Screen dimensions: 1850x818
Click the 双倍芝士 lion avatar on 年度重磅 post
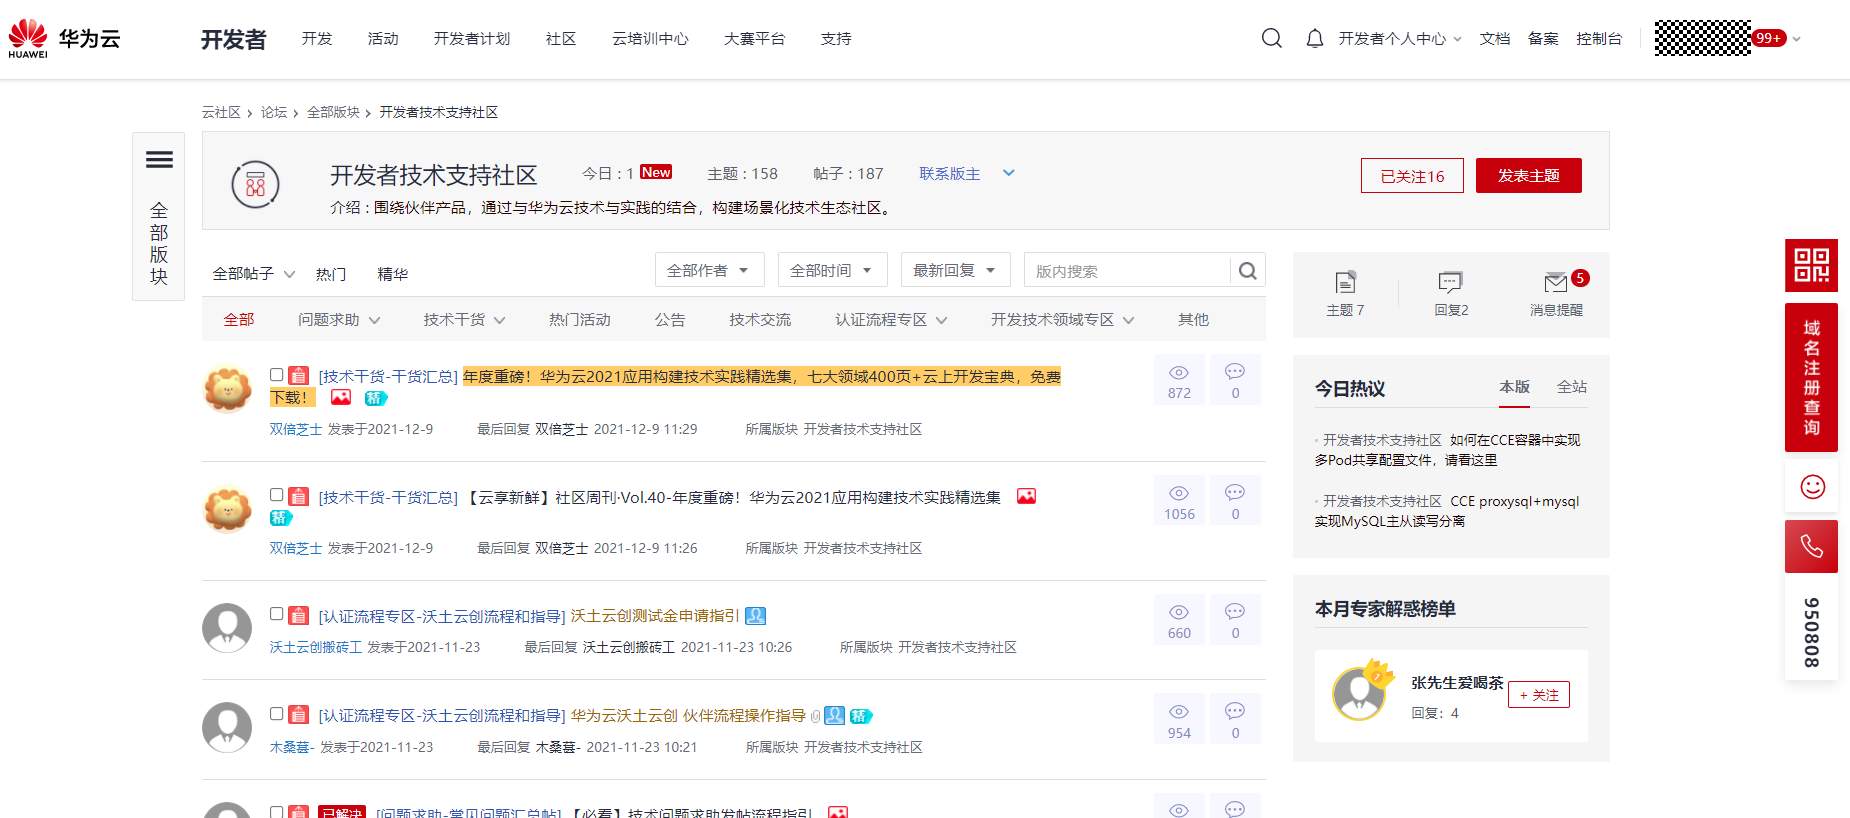pyautogui.click(x=228, y=389)
